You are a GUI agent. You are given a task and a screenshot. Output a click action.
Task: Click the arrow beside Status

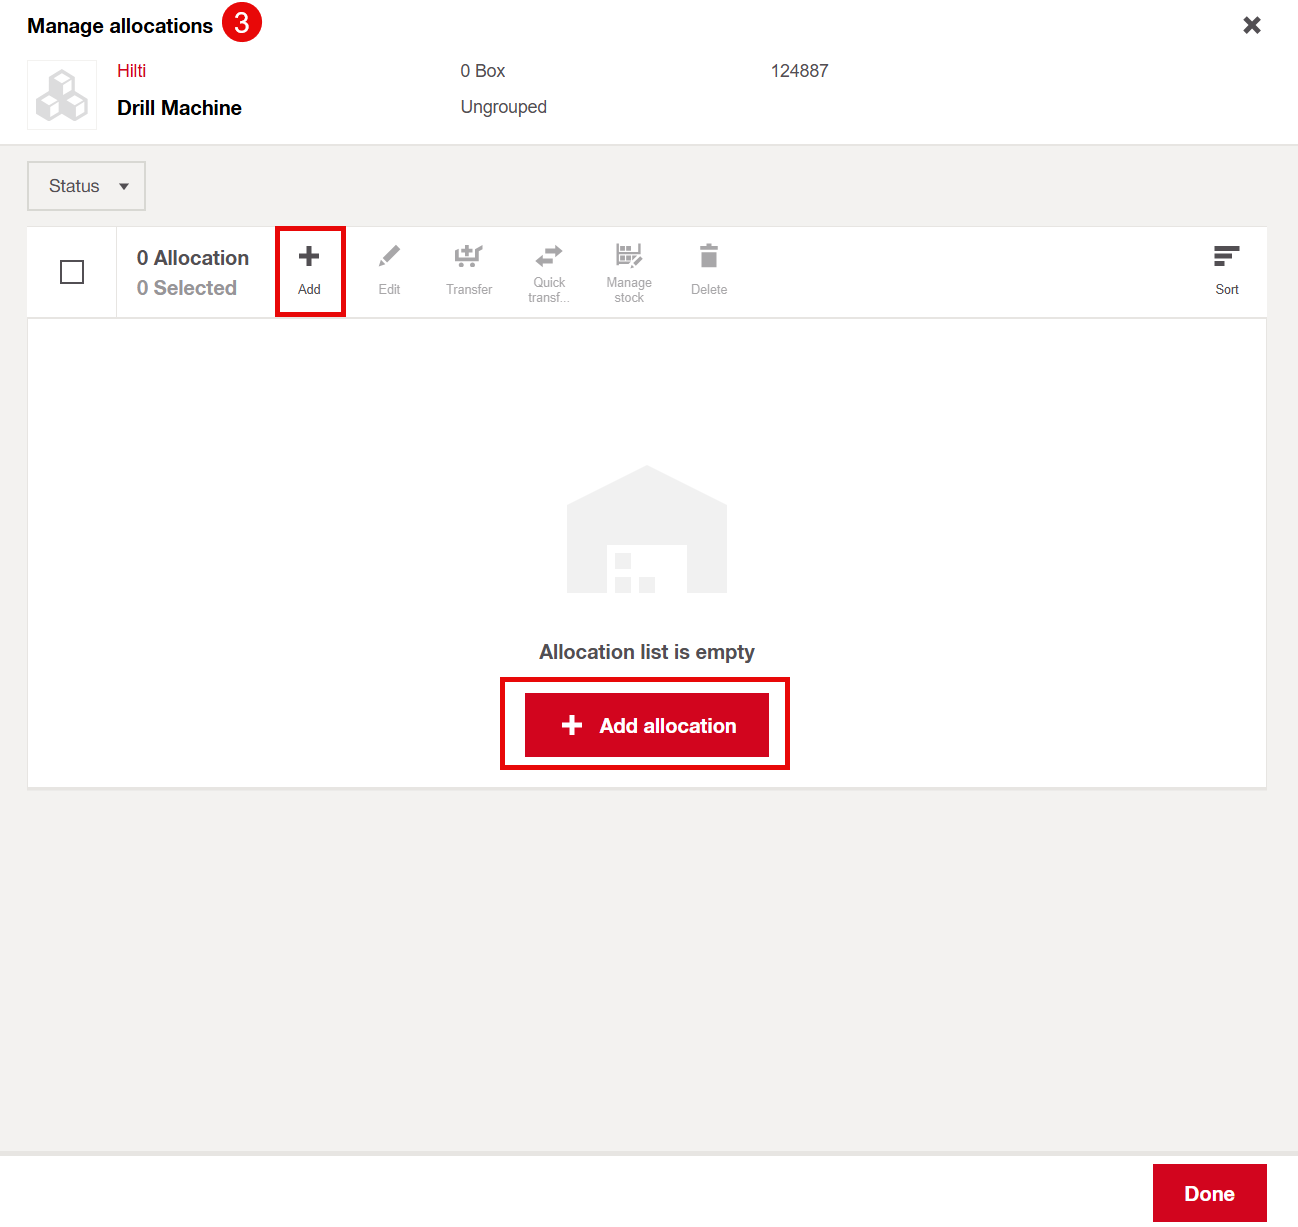tap(124, 187)
